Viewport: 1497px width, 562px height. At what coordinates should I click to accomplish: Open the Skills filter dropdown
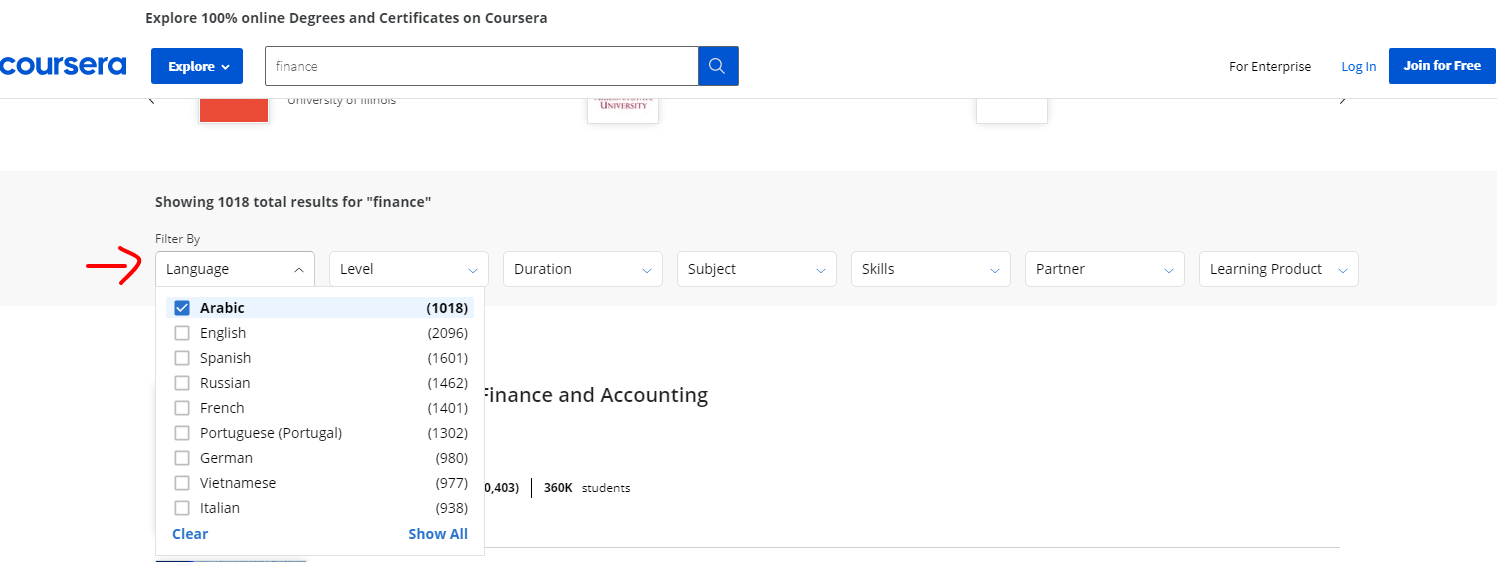[x=931, y=269]
